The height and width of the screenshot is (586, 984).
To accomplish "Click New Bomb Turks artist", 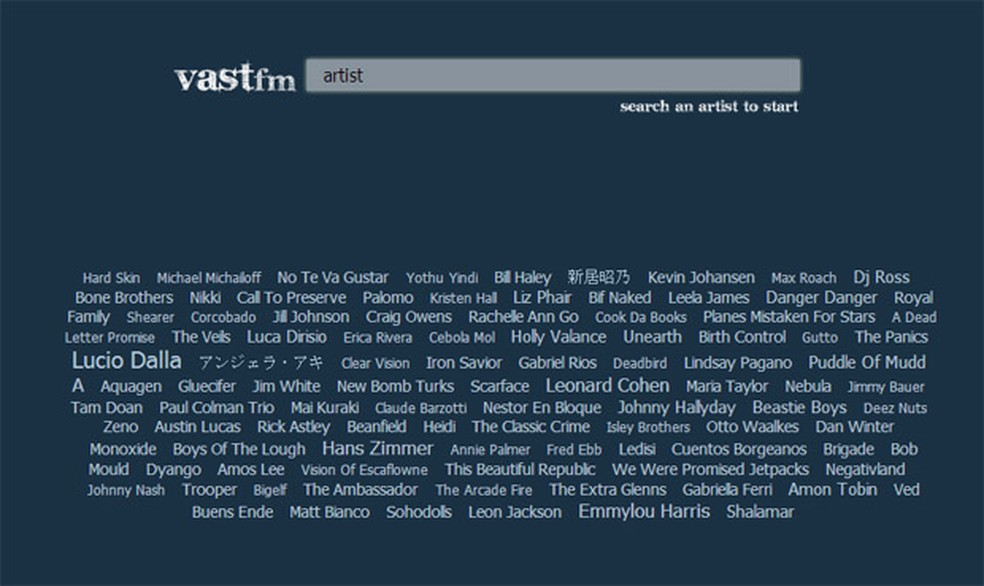I will pos(395,386).
